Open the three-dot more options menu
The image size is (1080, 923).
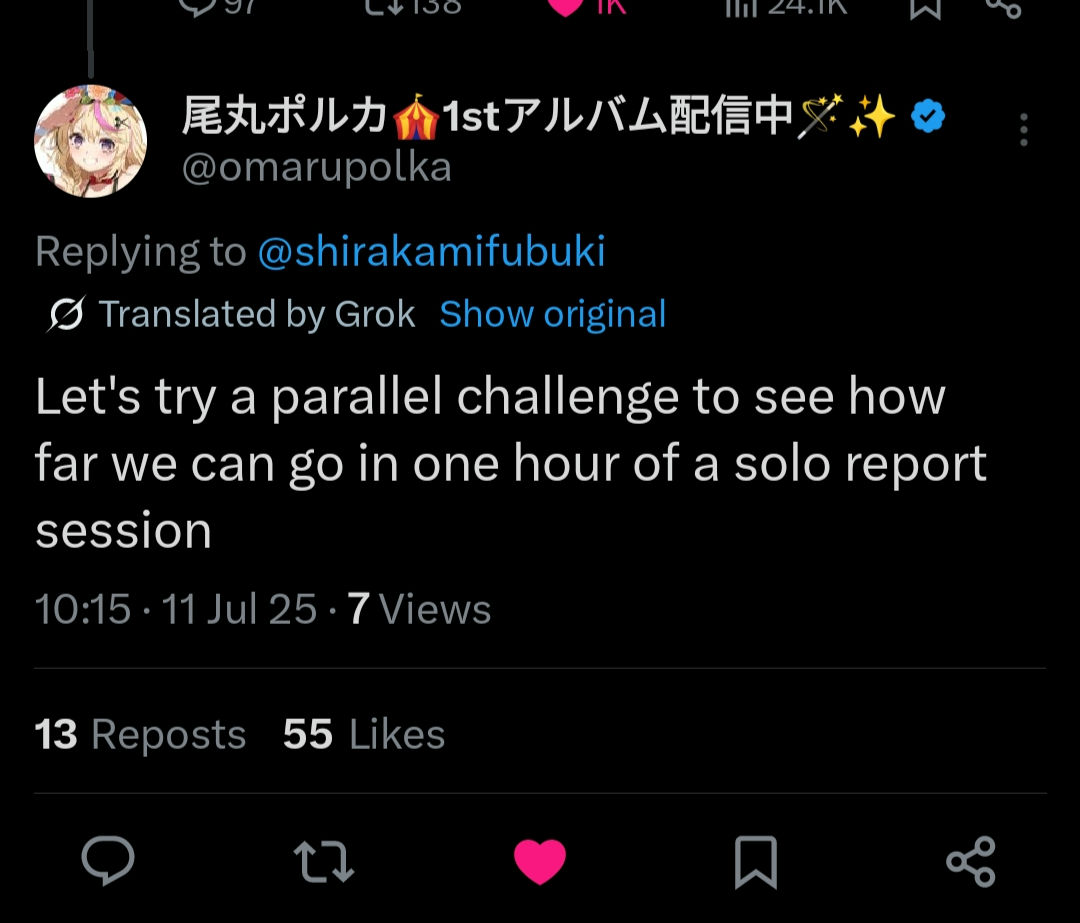pyautogui.click(x=1023, y=130)
